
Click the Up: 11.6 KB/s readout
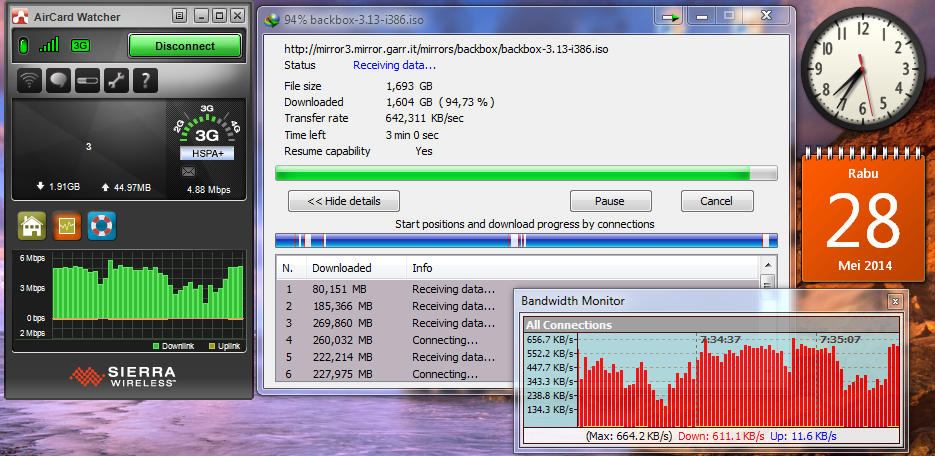coord(803,436)
